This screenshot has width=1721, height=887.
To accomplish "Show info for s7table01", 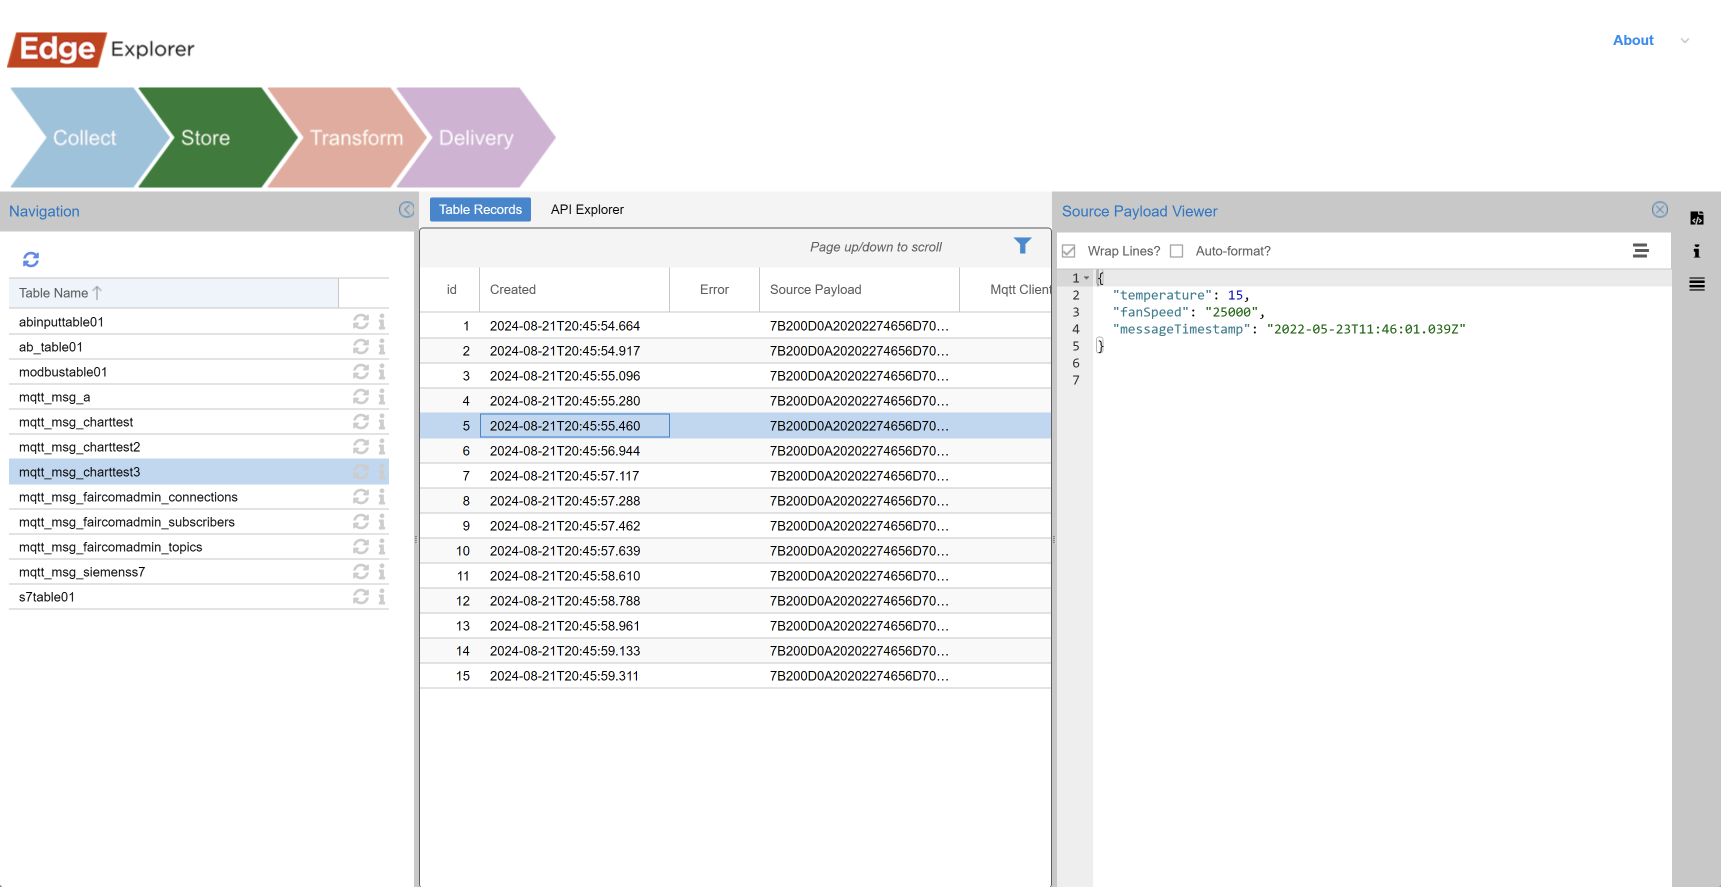I will pos(382,597).
